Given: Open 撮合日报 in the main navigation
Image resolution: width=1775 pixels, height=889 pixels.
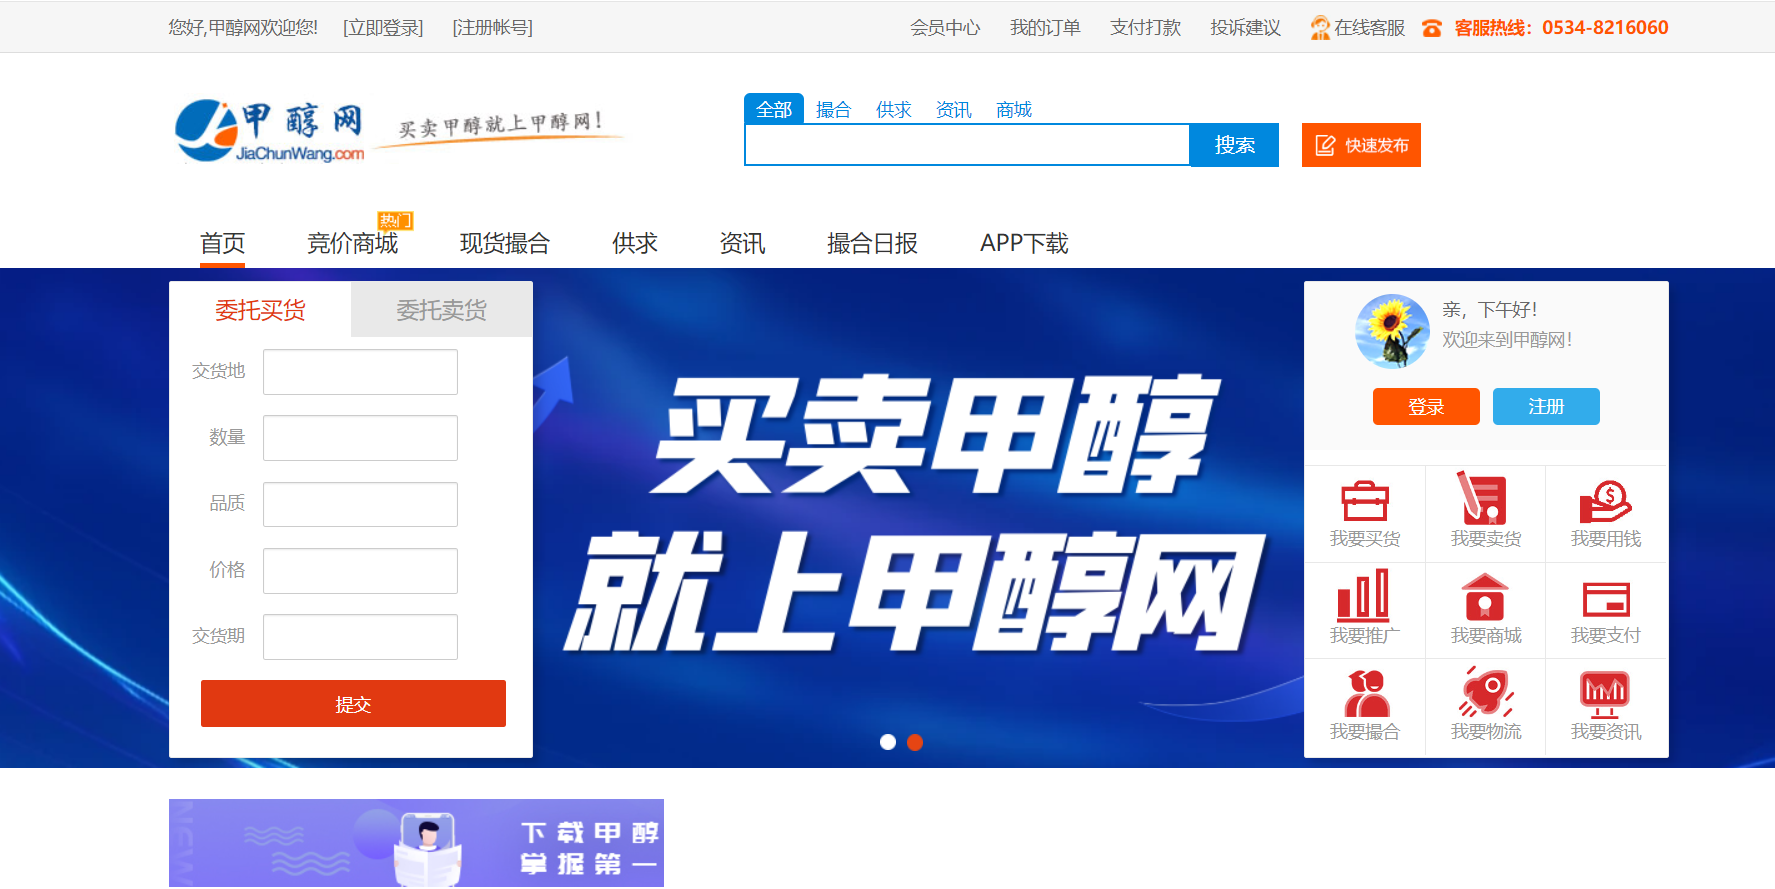Looking at the screenshot, I should pyautogui.click(x=872, y=243).
